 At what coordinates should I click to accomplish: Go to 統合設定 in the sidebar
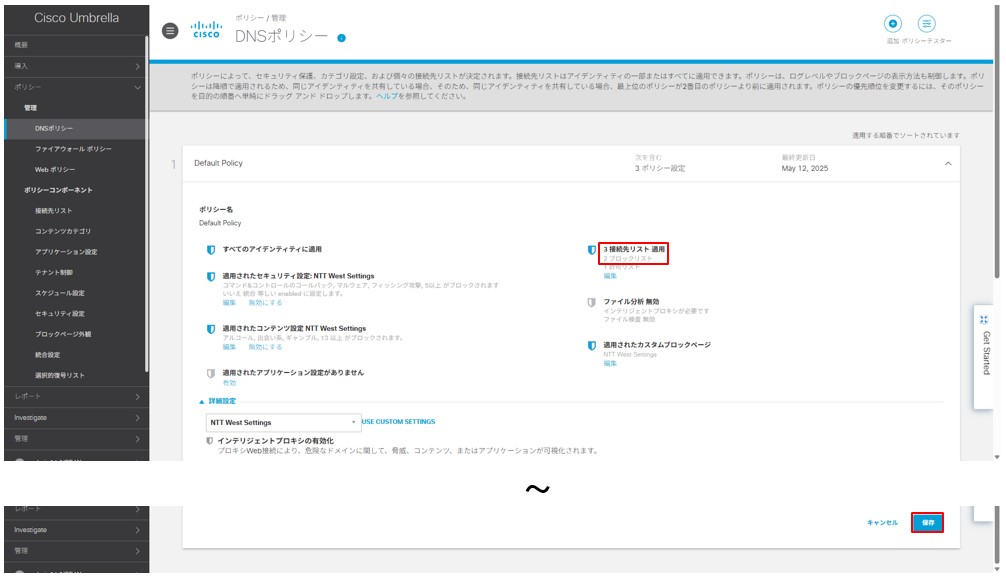click(x=47, y=354)
